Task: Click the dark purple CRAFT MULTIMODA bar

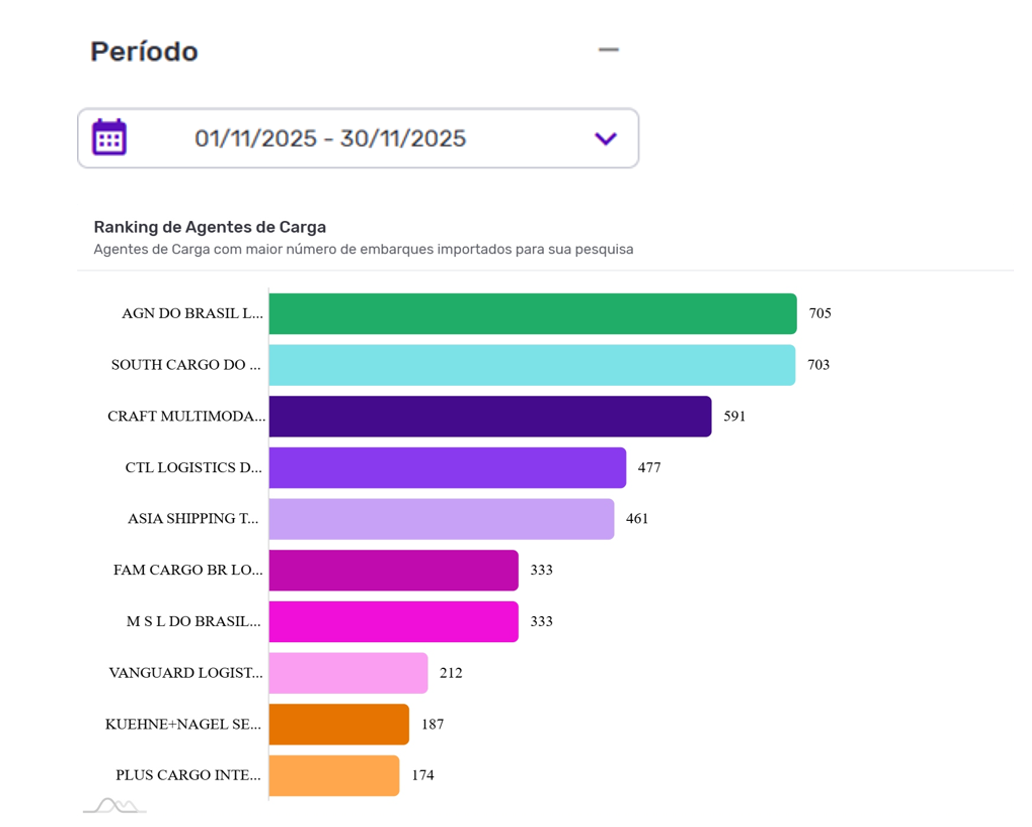Action: click(490, 416)
